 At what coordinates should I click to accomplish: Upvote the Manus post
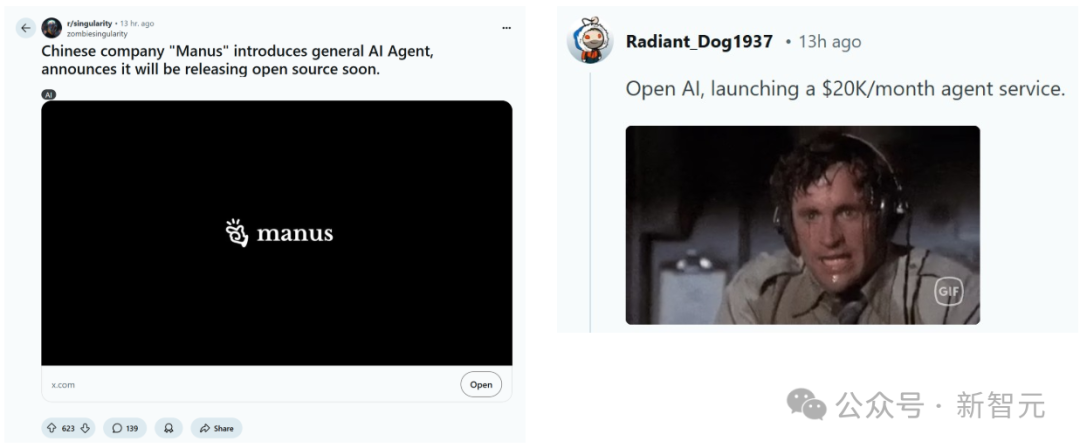coord(52,428)
